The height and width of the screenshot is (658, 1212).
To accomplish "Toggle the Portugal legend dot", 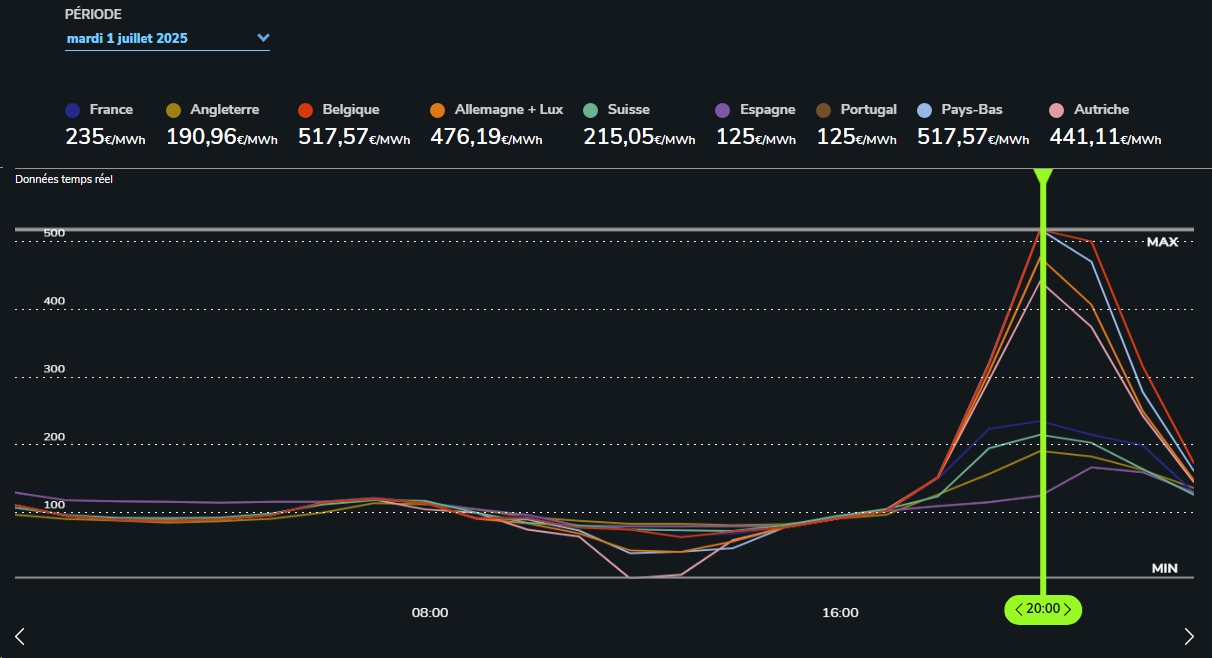I will point(824,110).
